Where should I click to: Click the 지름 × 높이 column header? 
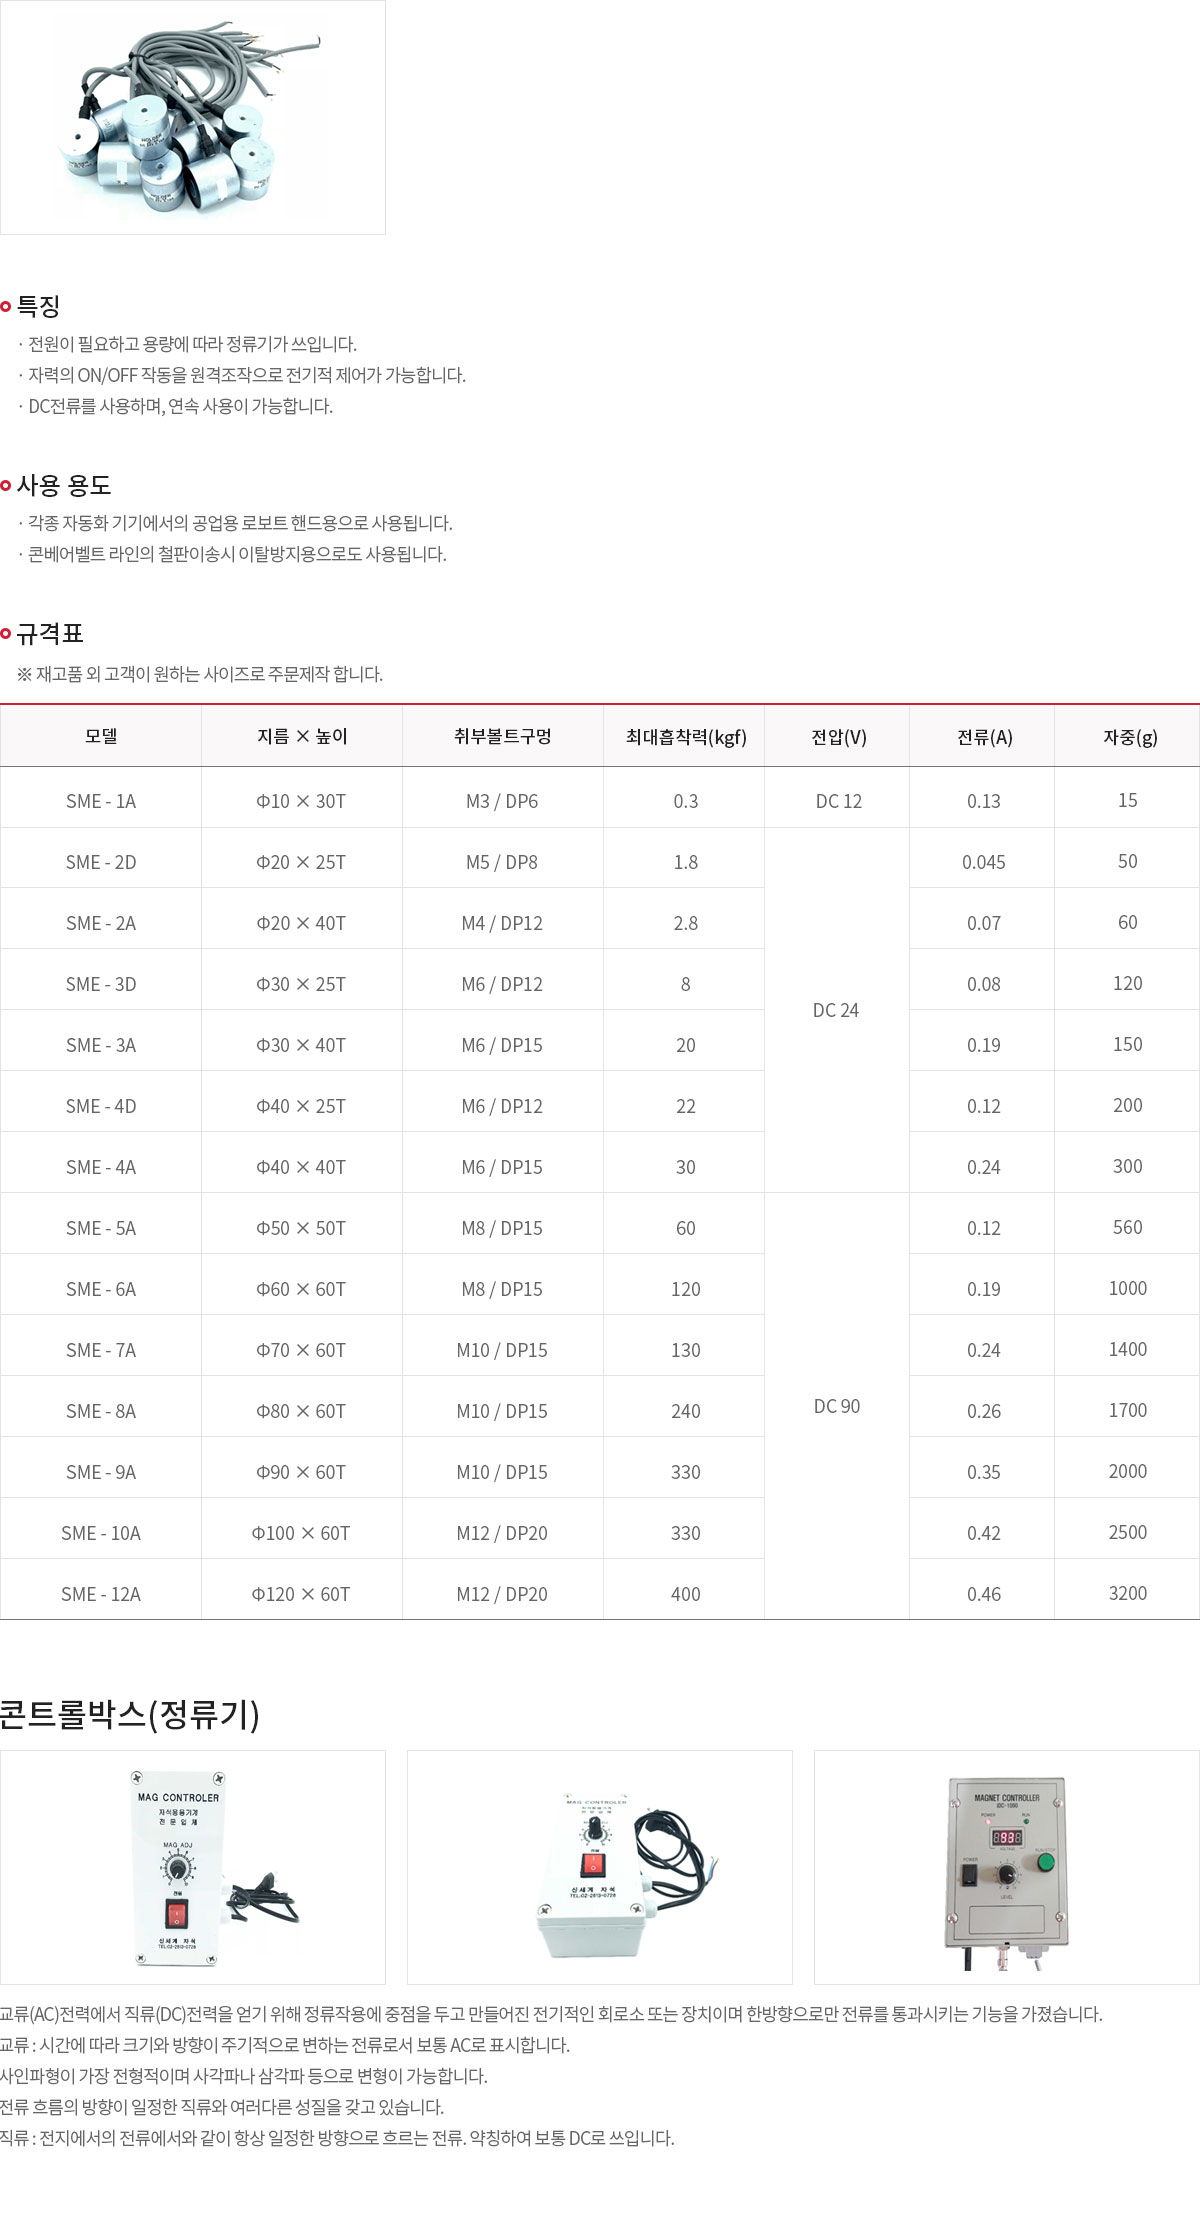click(301, 736)
